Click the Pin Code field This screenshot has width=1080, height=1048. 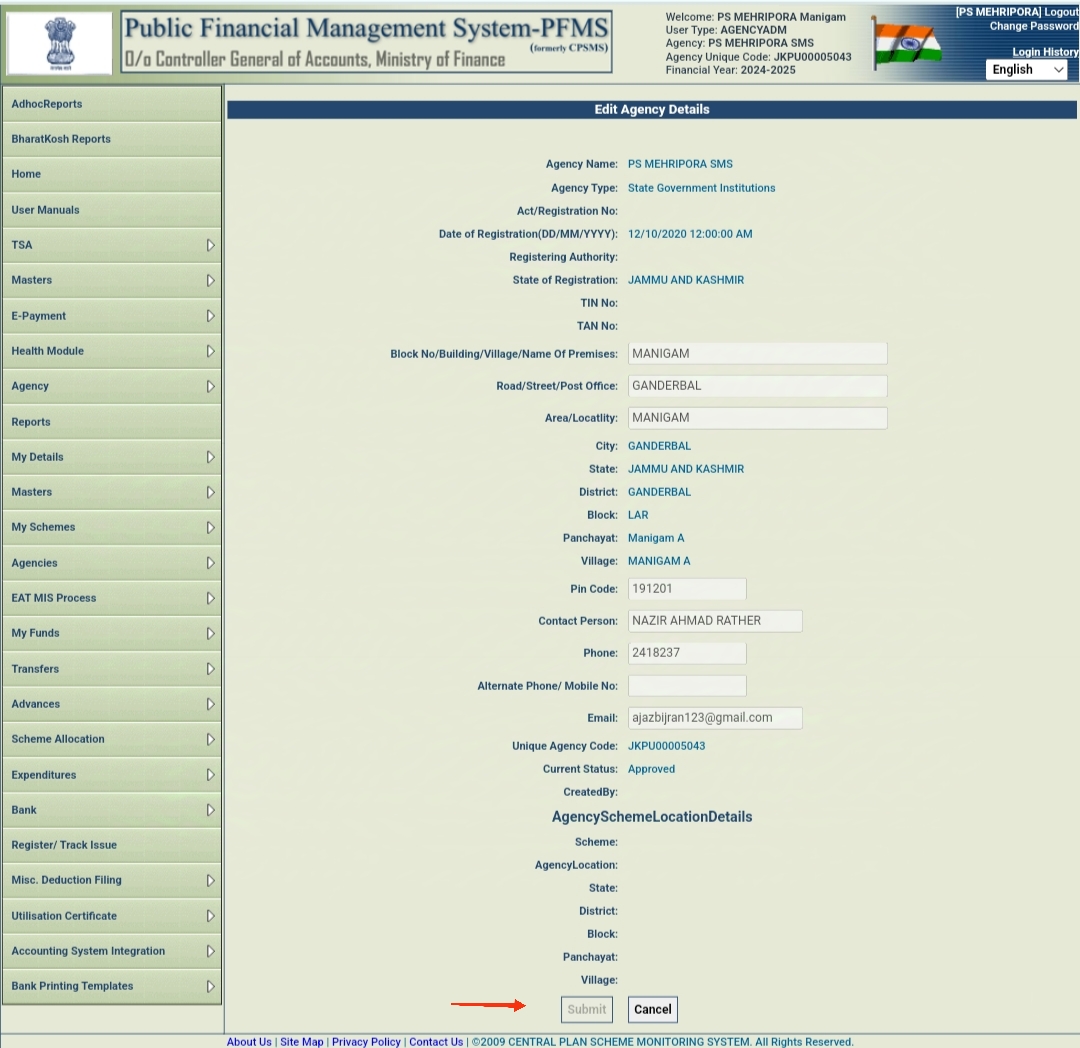click(x=687, y=589)
